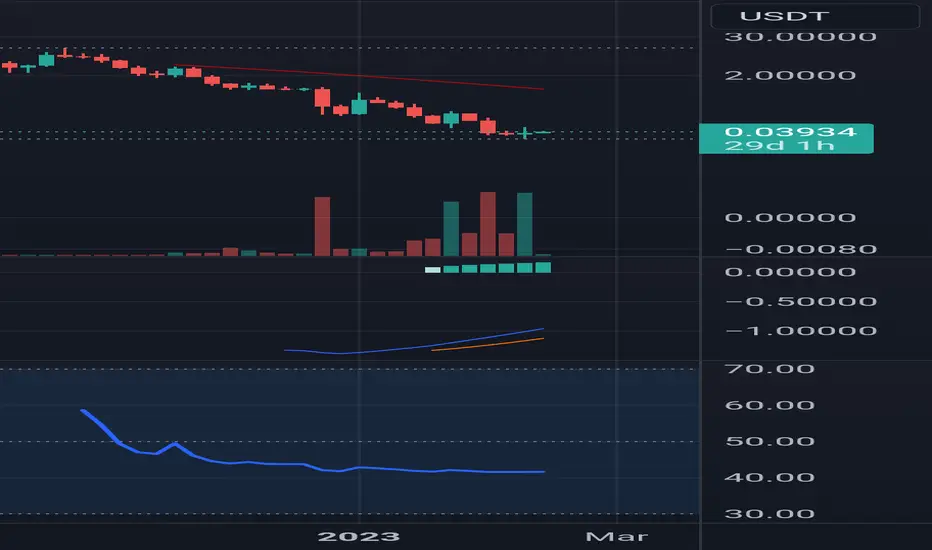Select the red descending trend line
The image size is (932, 550).
coord(360,76)
